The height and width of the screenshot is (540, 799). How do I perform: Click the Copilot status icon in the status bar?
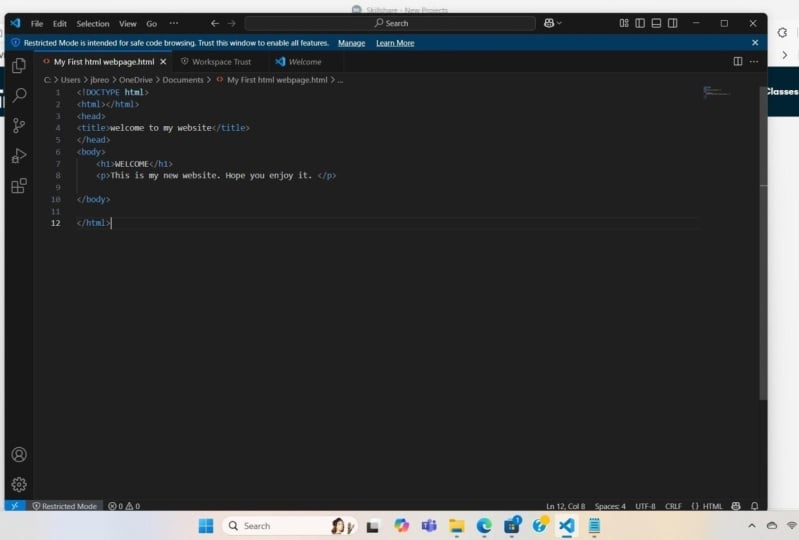click(736, 506)
